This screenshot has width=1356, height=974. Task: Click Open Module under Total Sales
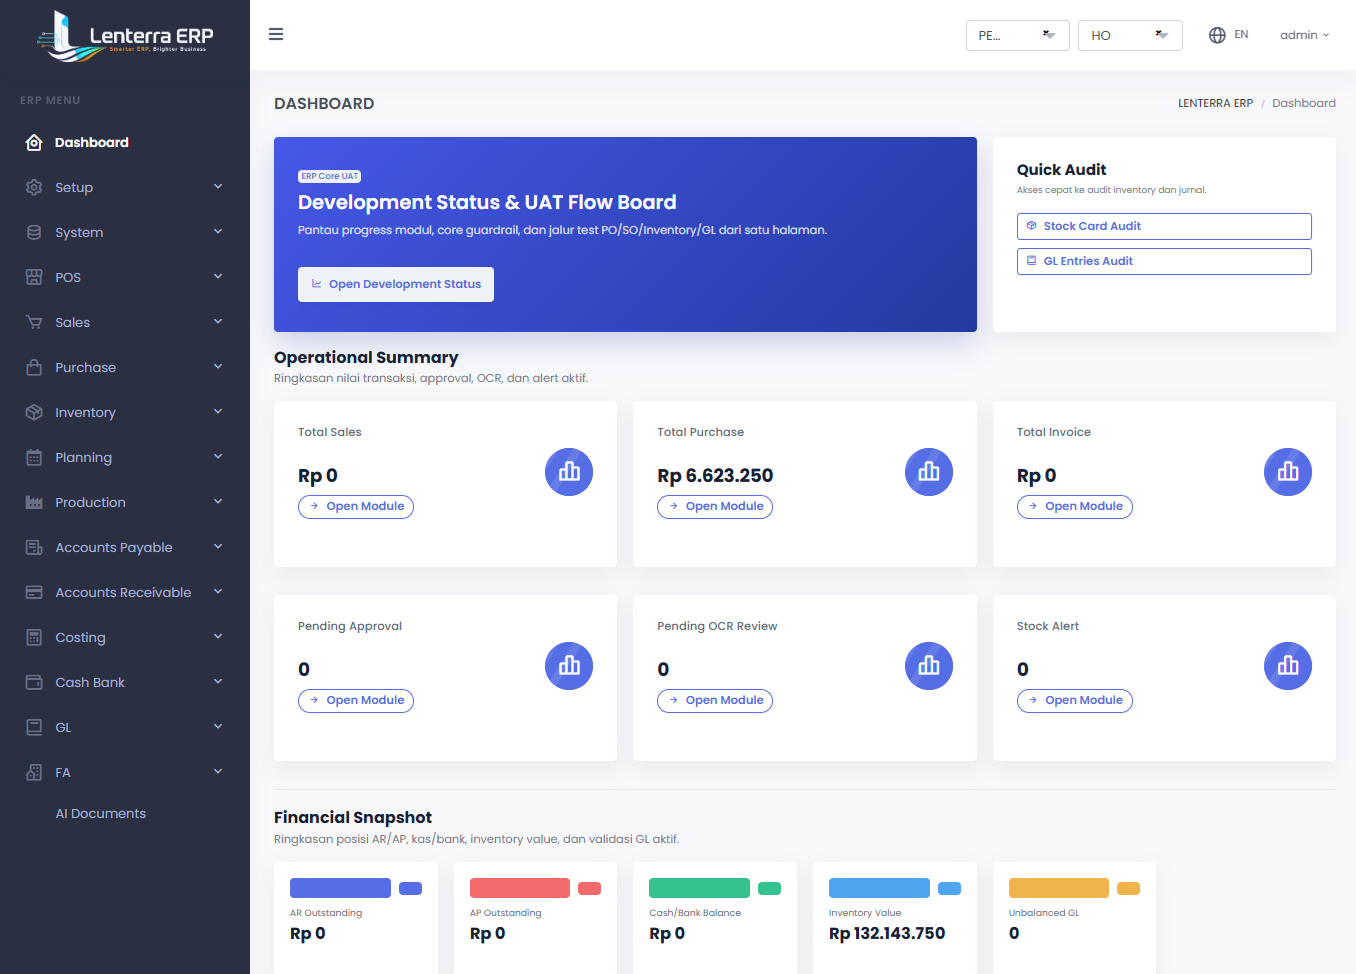coord(356,507)
